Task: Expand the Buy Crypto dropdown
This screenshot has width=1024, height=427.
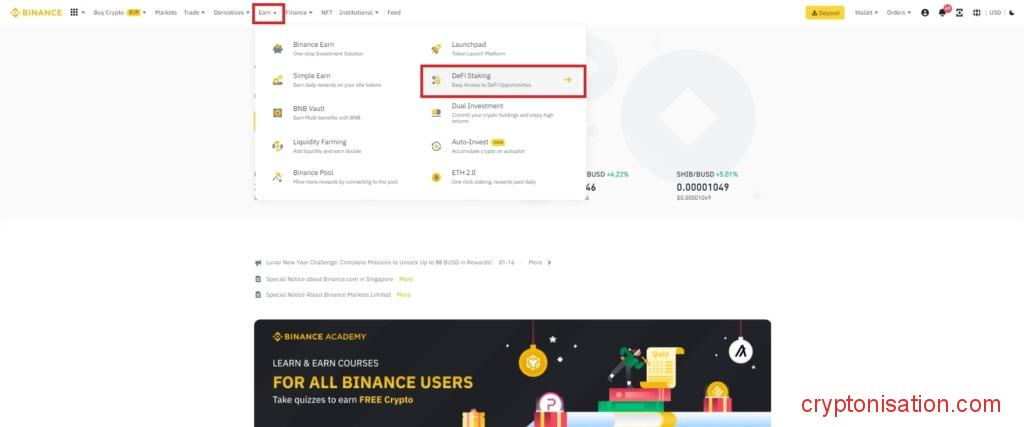Action: coord(119,13)
